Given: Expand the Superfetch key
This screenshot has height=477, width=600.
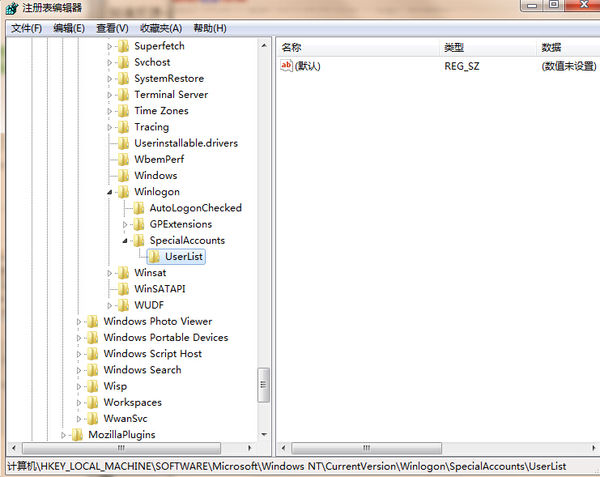Looking at the screenshot, I should (109, 47).
